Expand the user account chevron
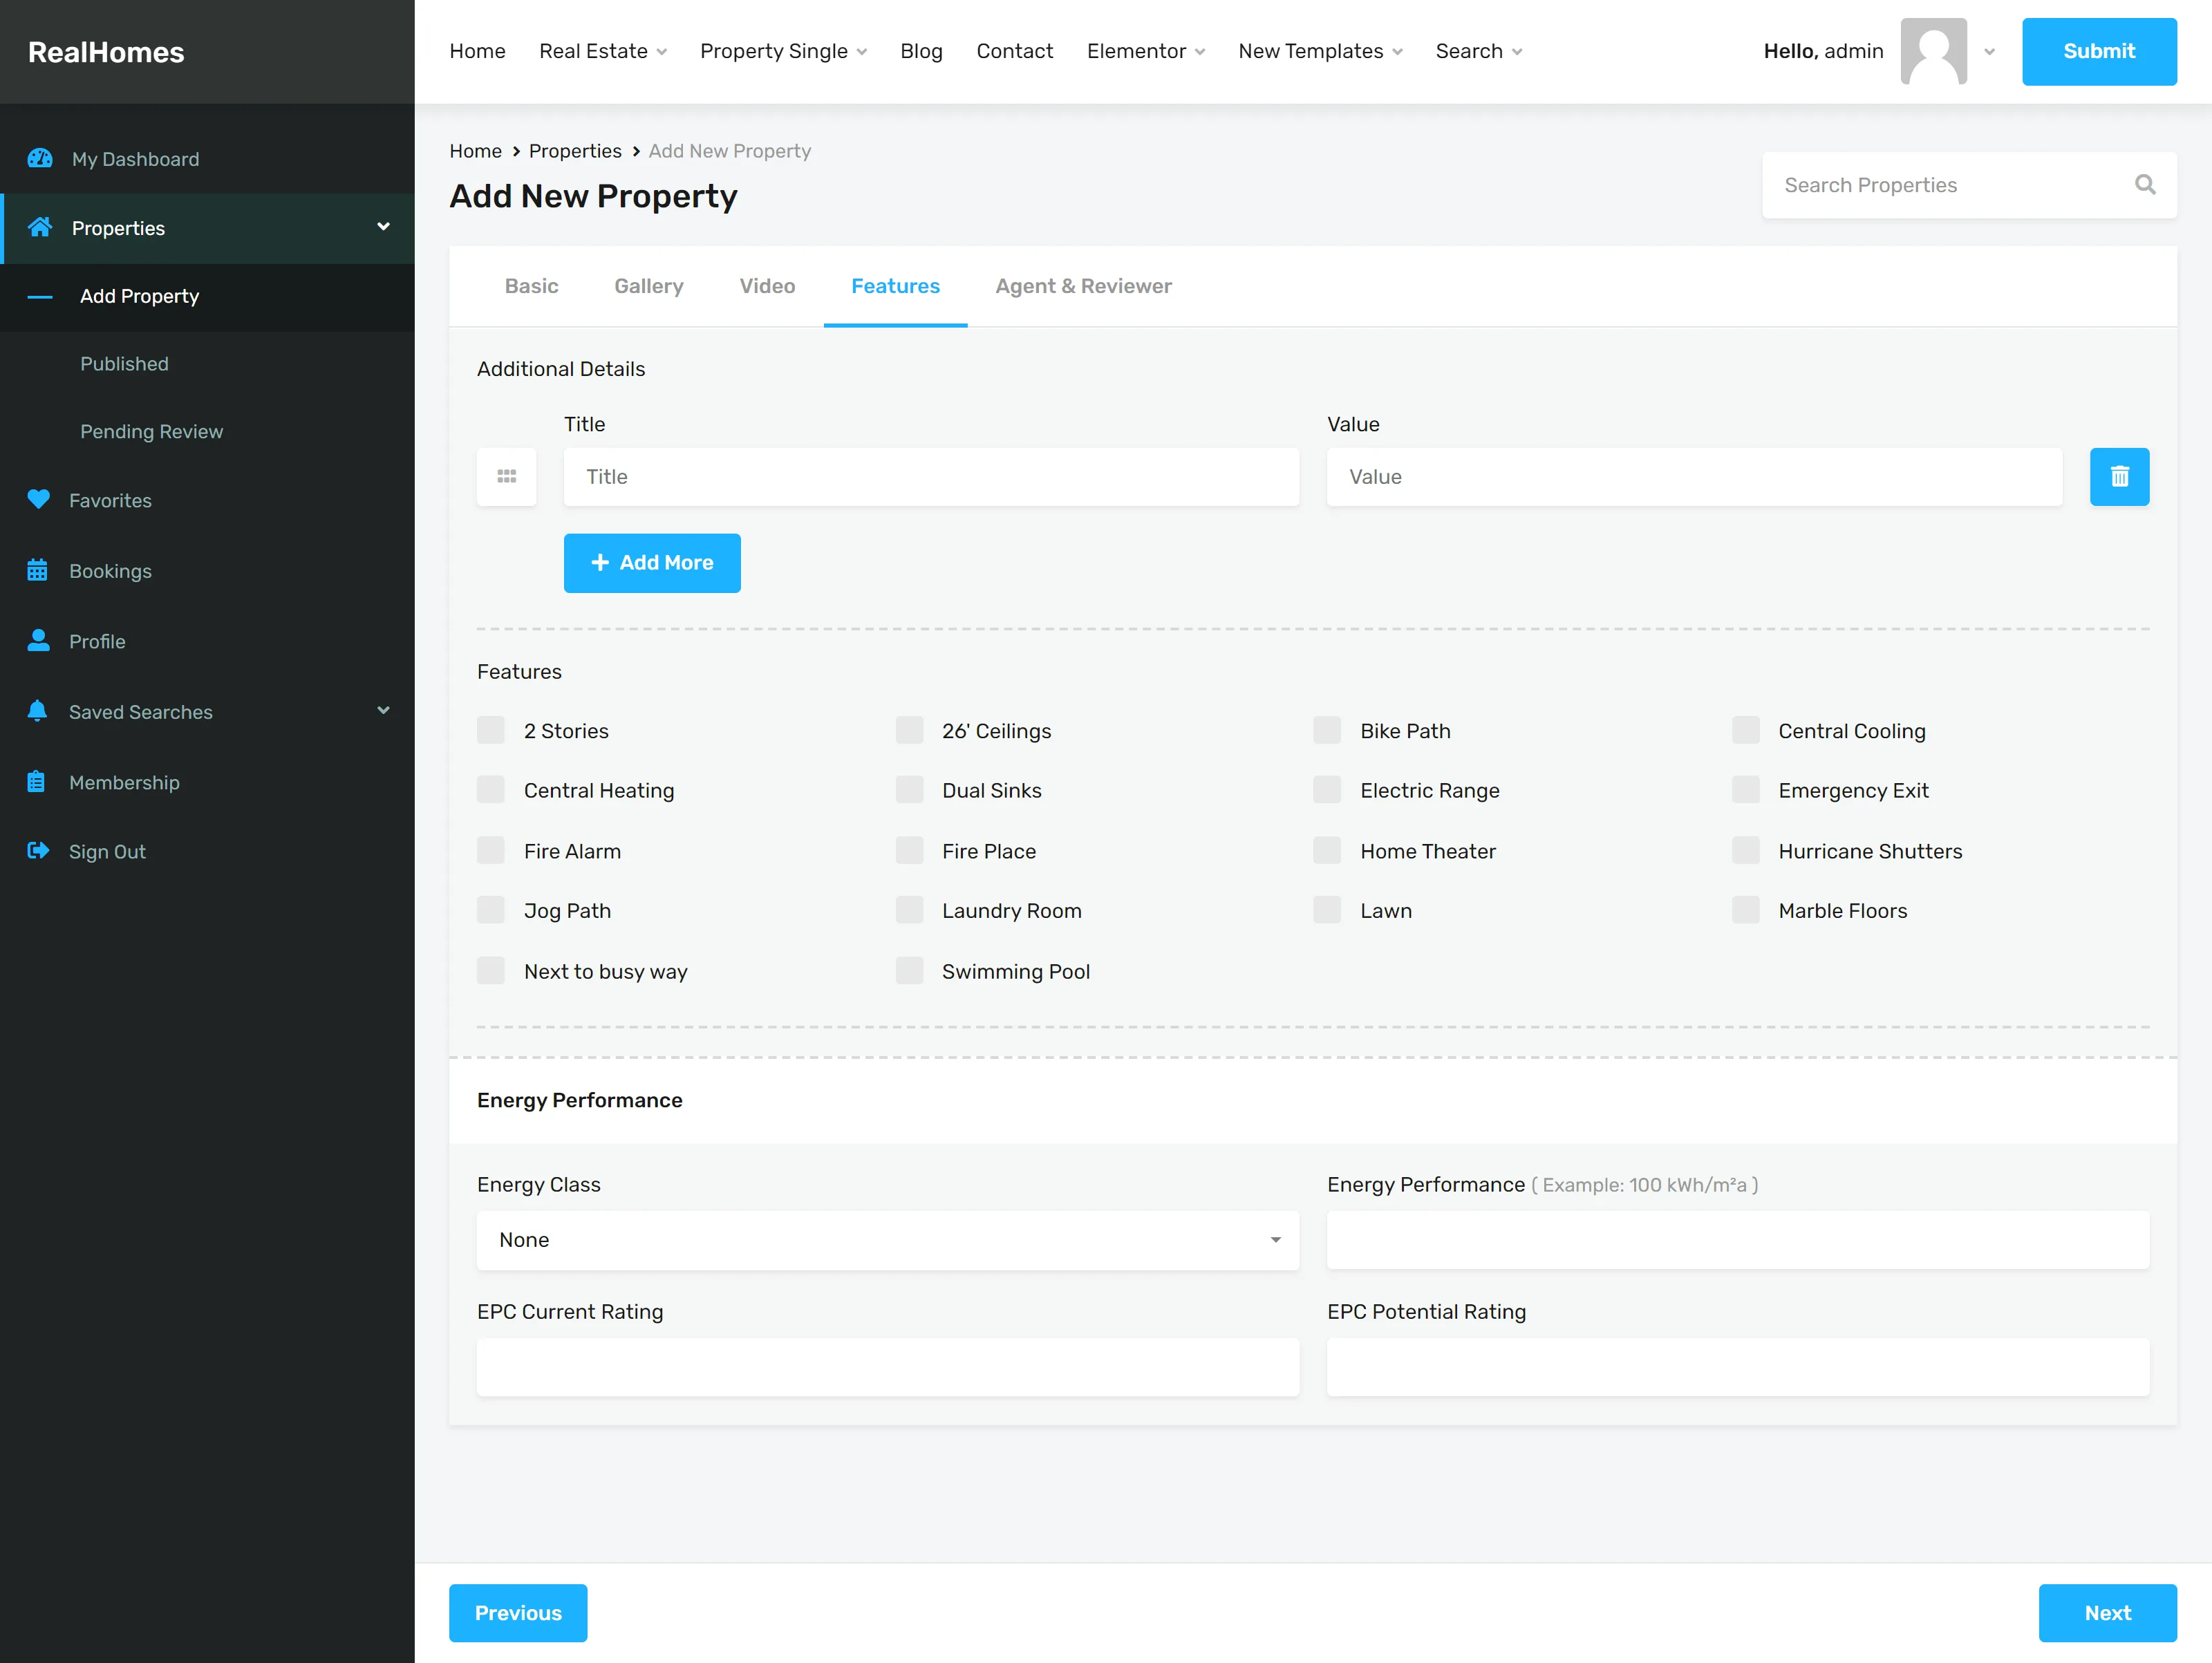Screen dimensions: 2212x1663 pyautogui.click(x=1989, y=52)
